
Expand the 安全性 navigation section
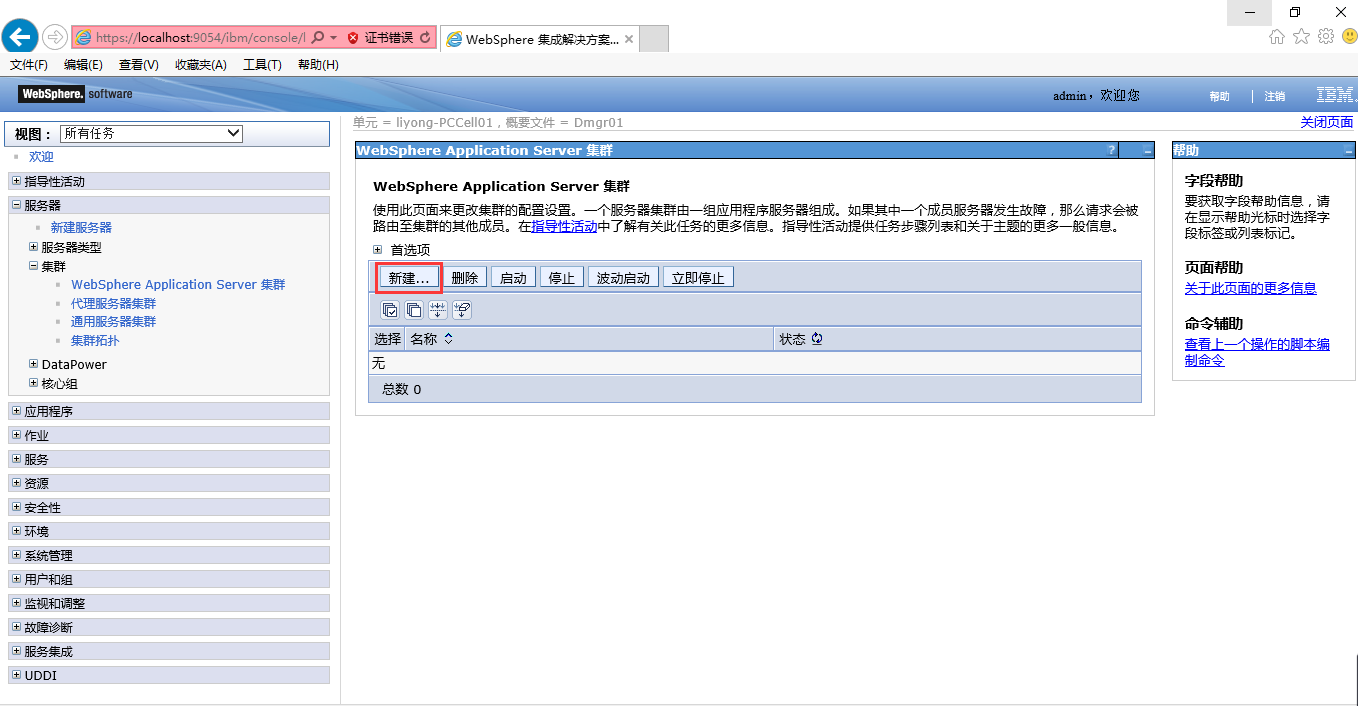coord(15,507)
